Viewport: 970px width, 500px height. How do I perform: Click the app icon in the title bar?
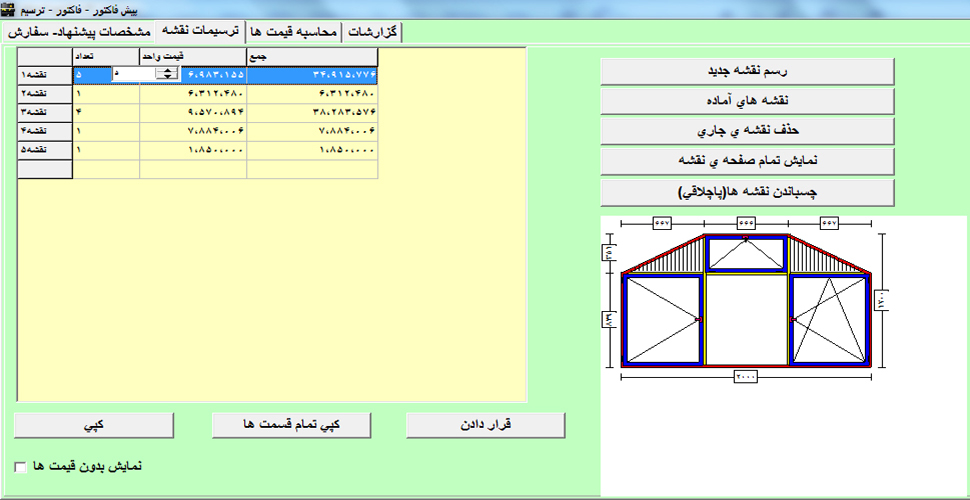point(9,9)
